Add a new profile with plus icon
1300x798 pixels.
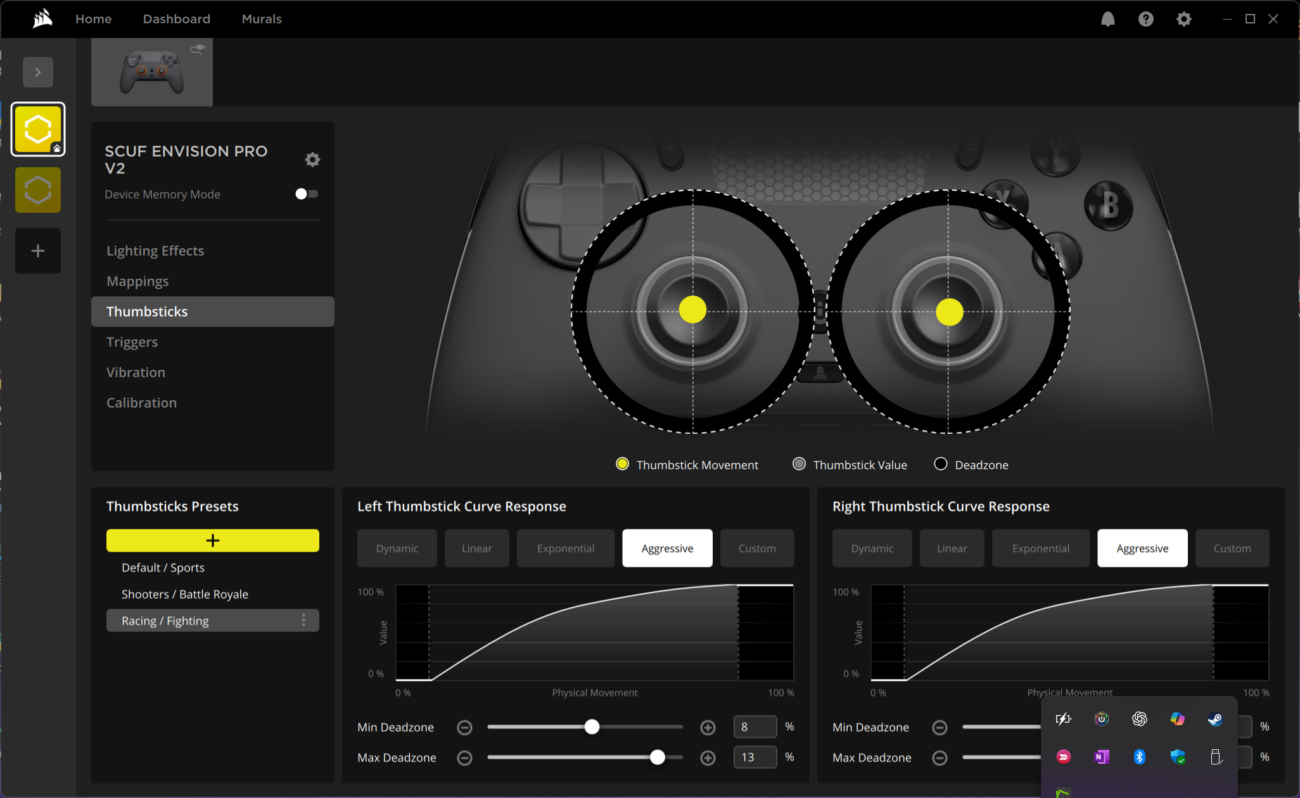38,251
